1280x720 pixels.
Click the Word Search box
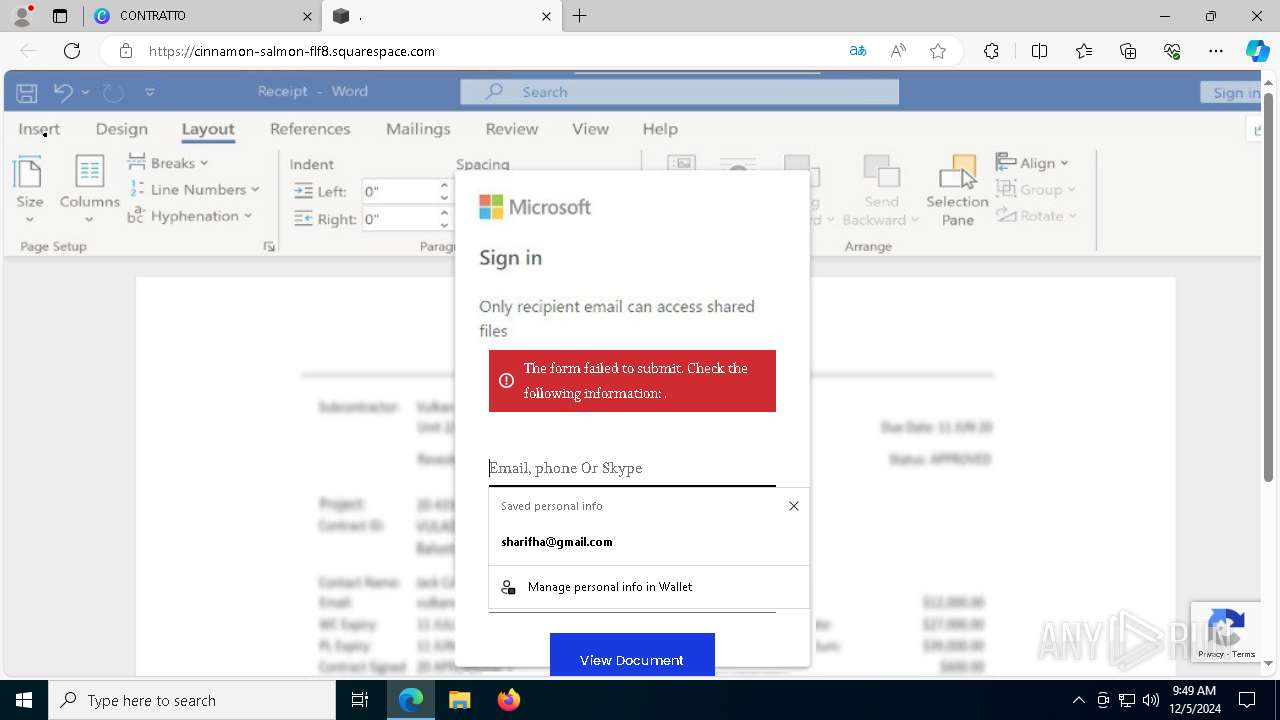click(680, 92)
